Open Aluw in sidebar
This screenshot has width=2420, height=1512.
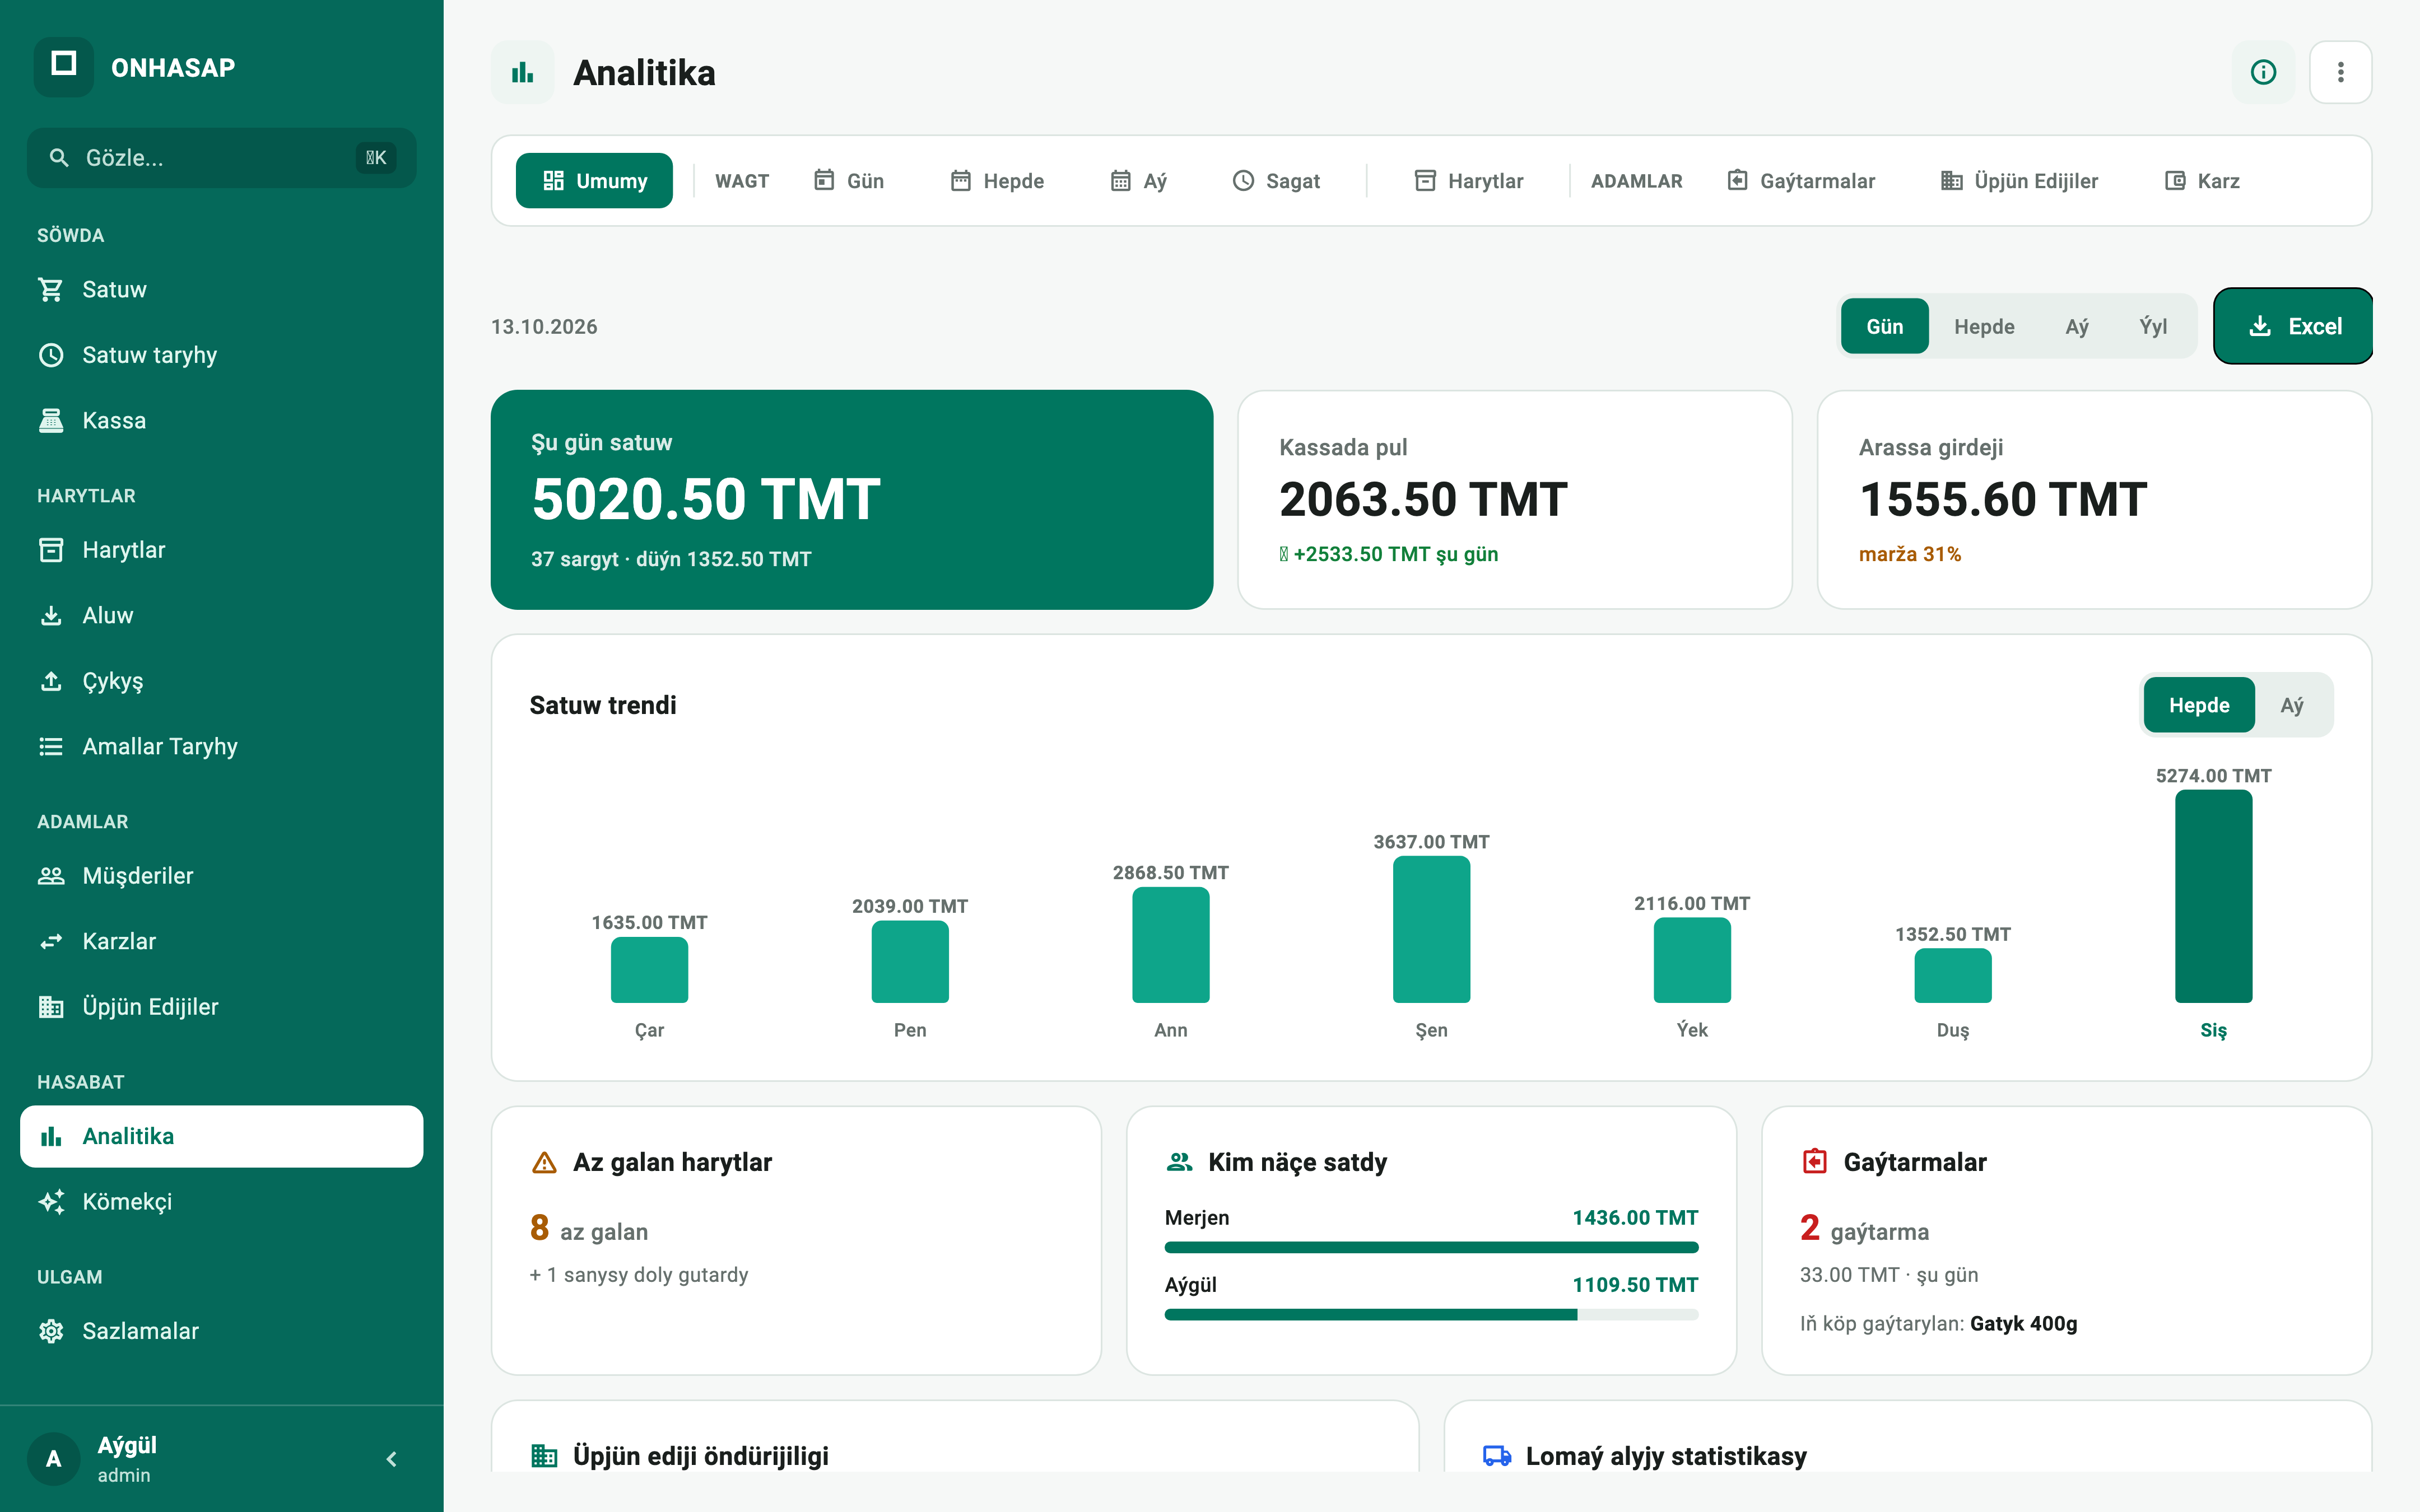click(221, 615)
